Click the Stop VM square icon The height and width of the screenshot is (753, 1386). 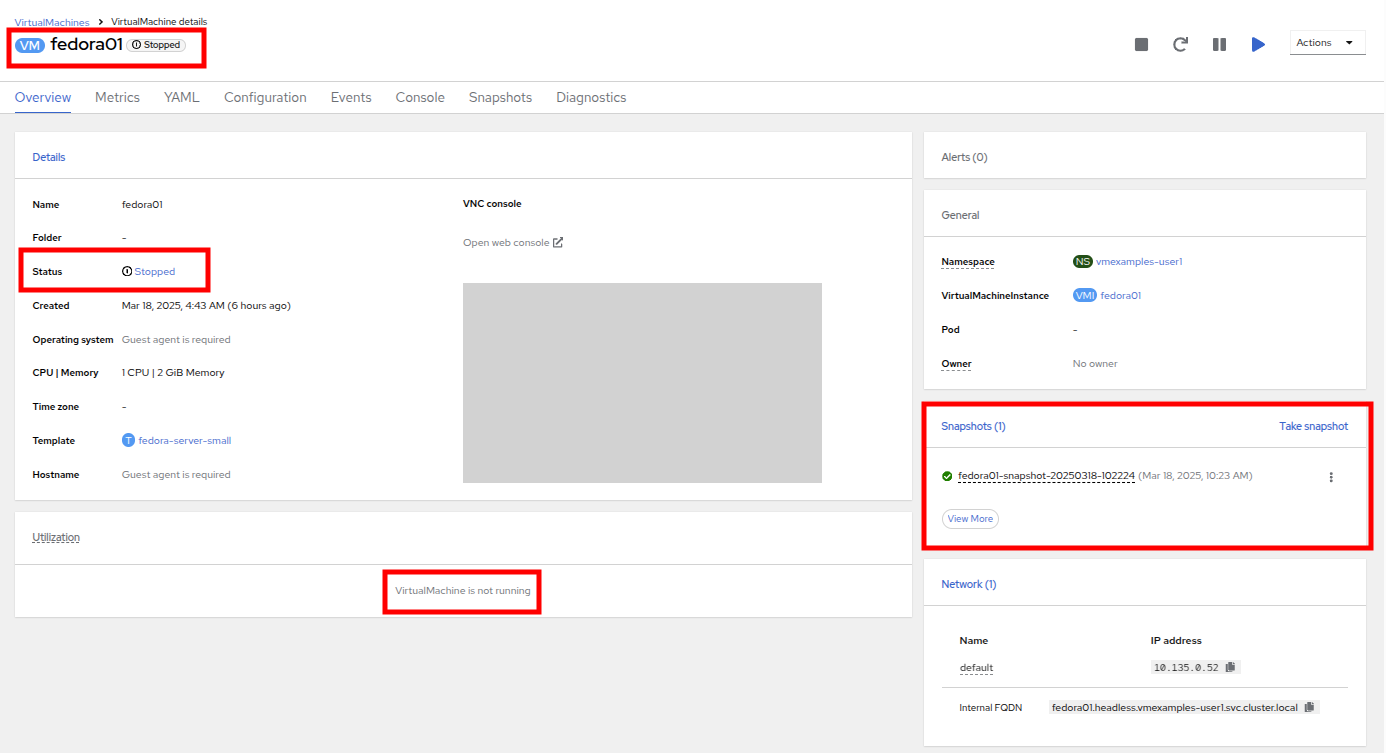point(1141,44)
